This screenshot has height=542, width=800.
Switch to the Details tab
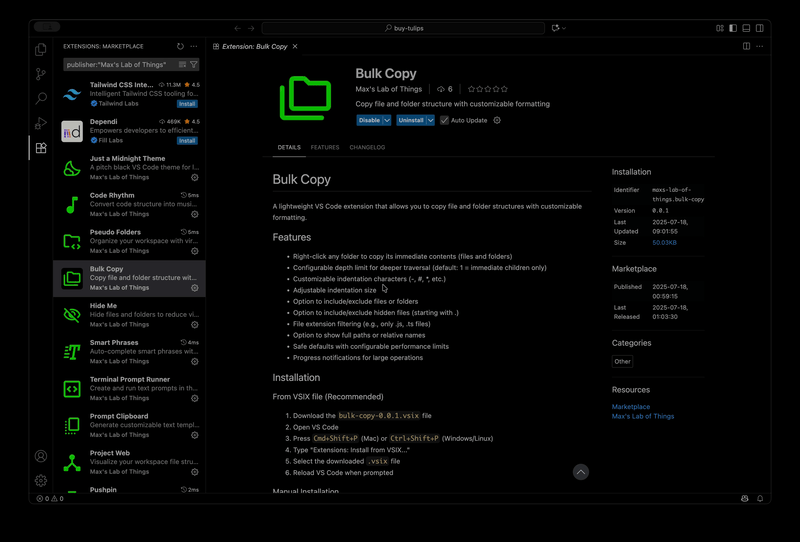coord(289,147)
